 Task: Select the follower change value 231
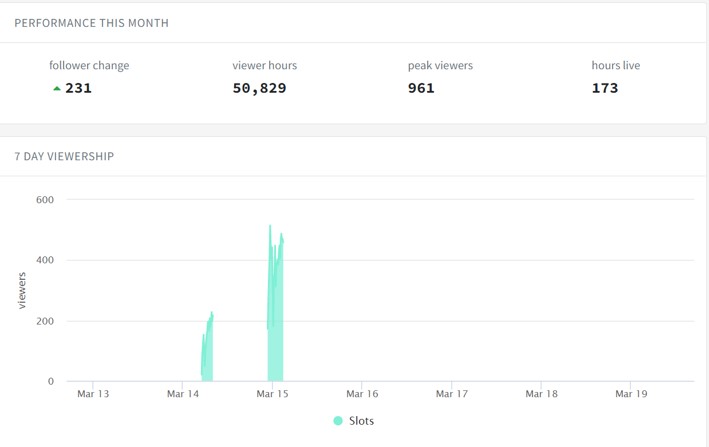[x=78, y=88]
